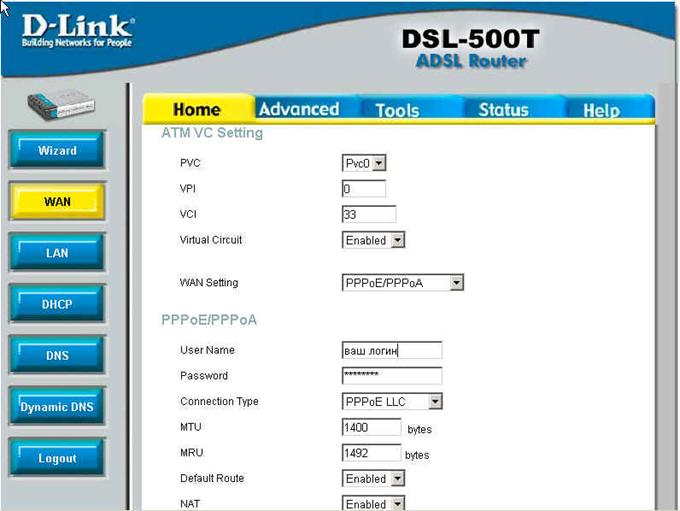
Task: Log out using the Logout button
Action: 57,458
